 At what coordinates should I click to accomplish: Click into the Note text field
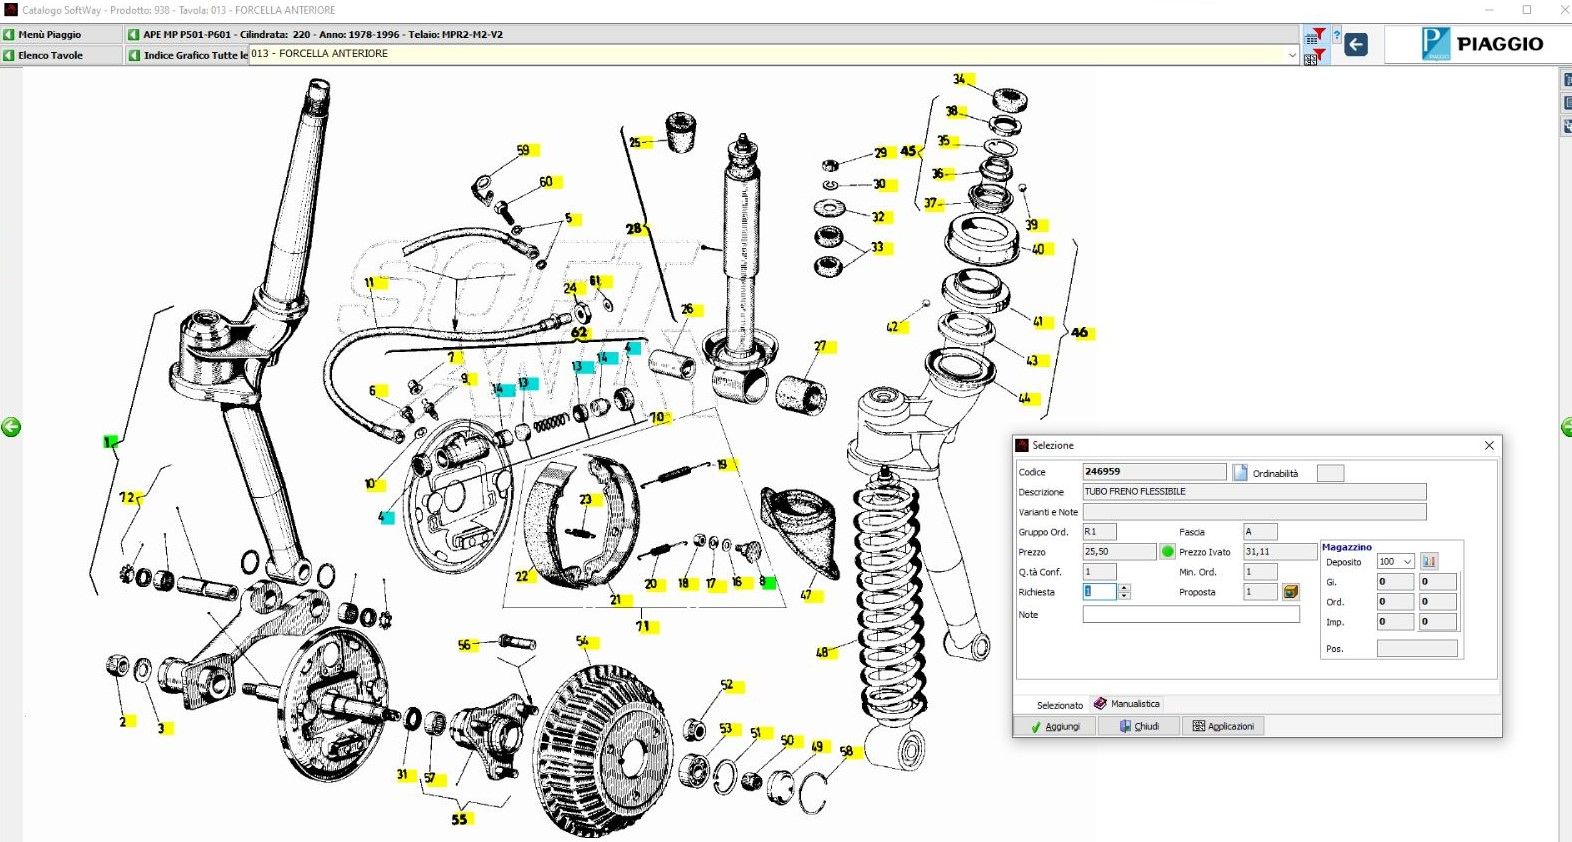(x=1190, y=615)
